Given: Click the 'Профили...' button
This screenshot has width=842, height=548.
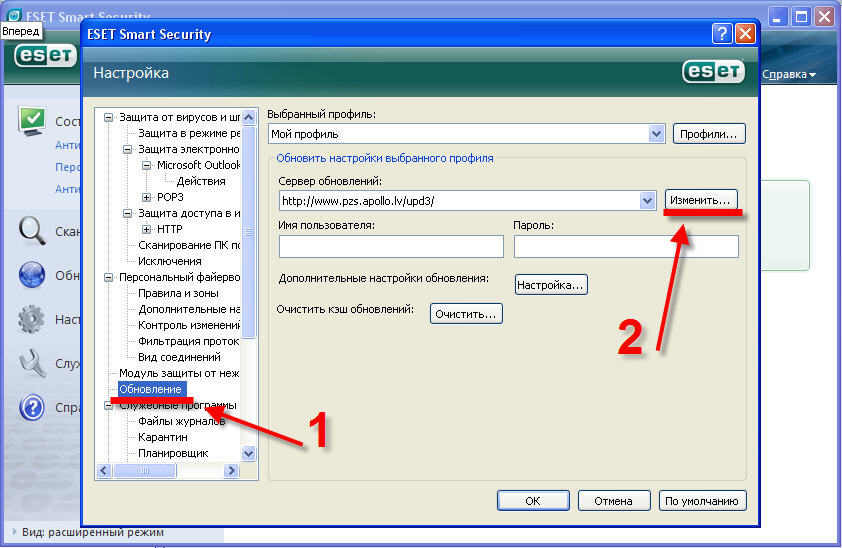Looking at the screenshot, I should pyautogui.click(x=709, y=134).
